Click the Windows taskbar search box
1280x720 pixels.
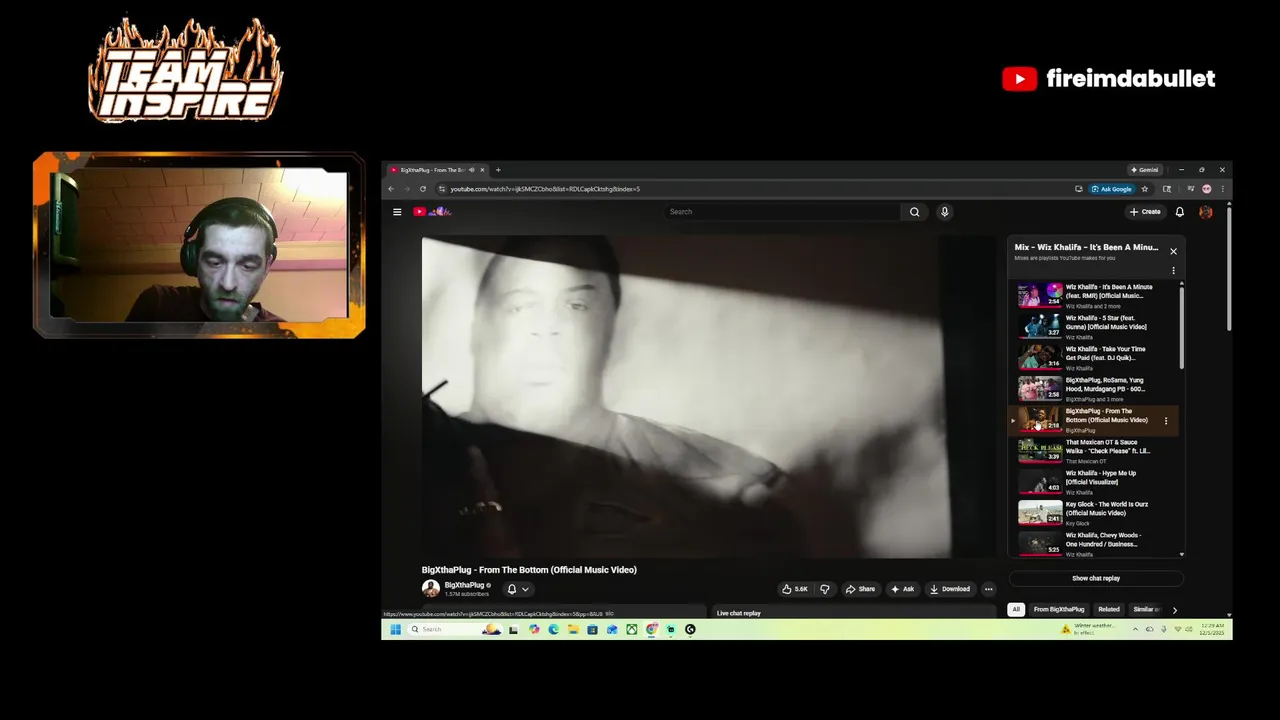455,629
